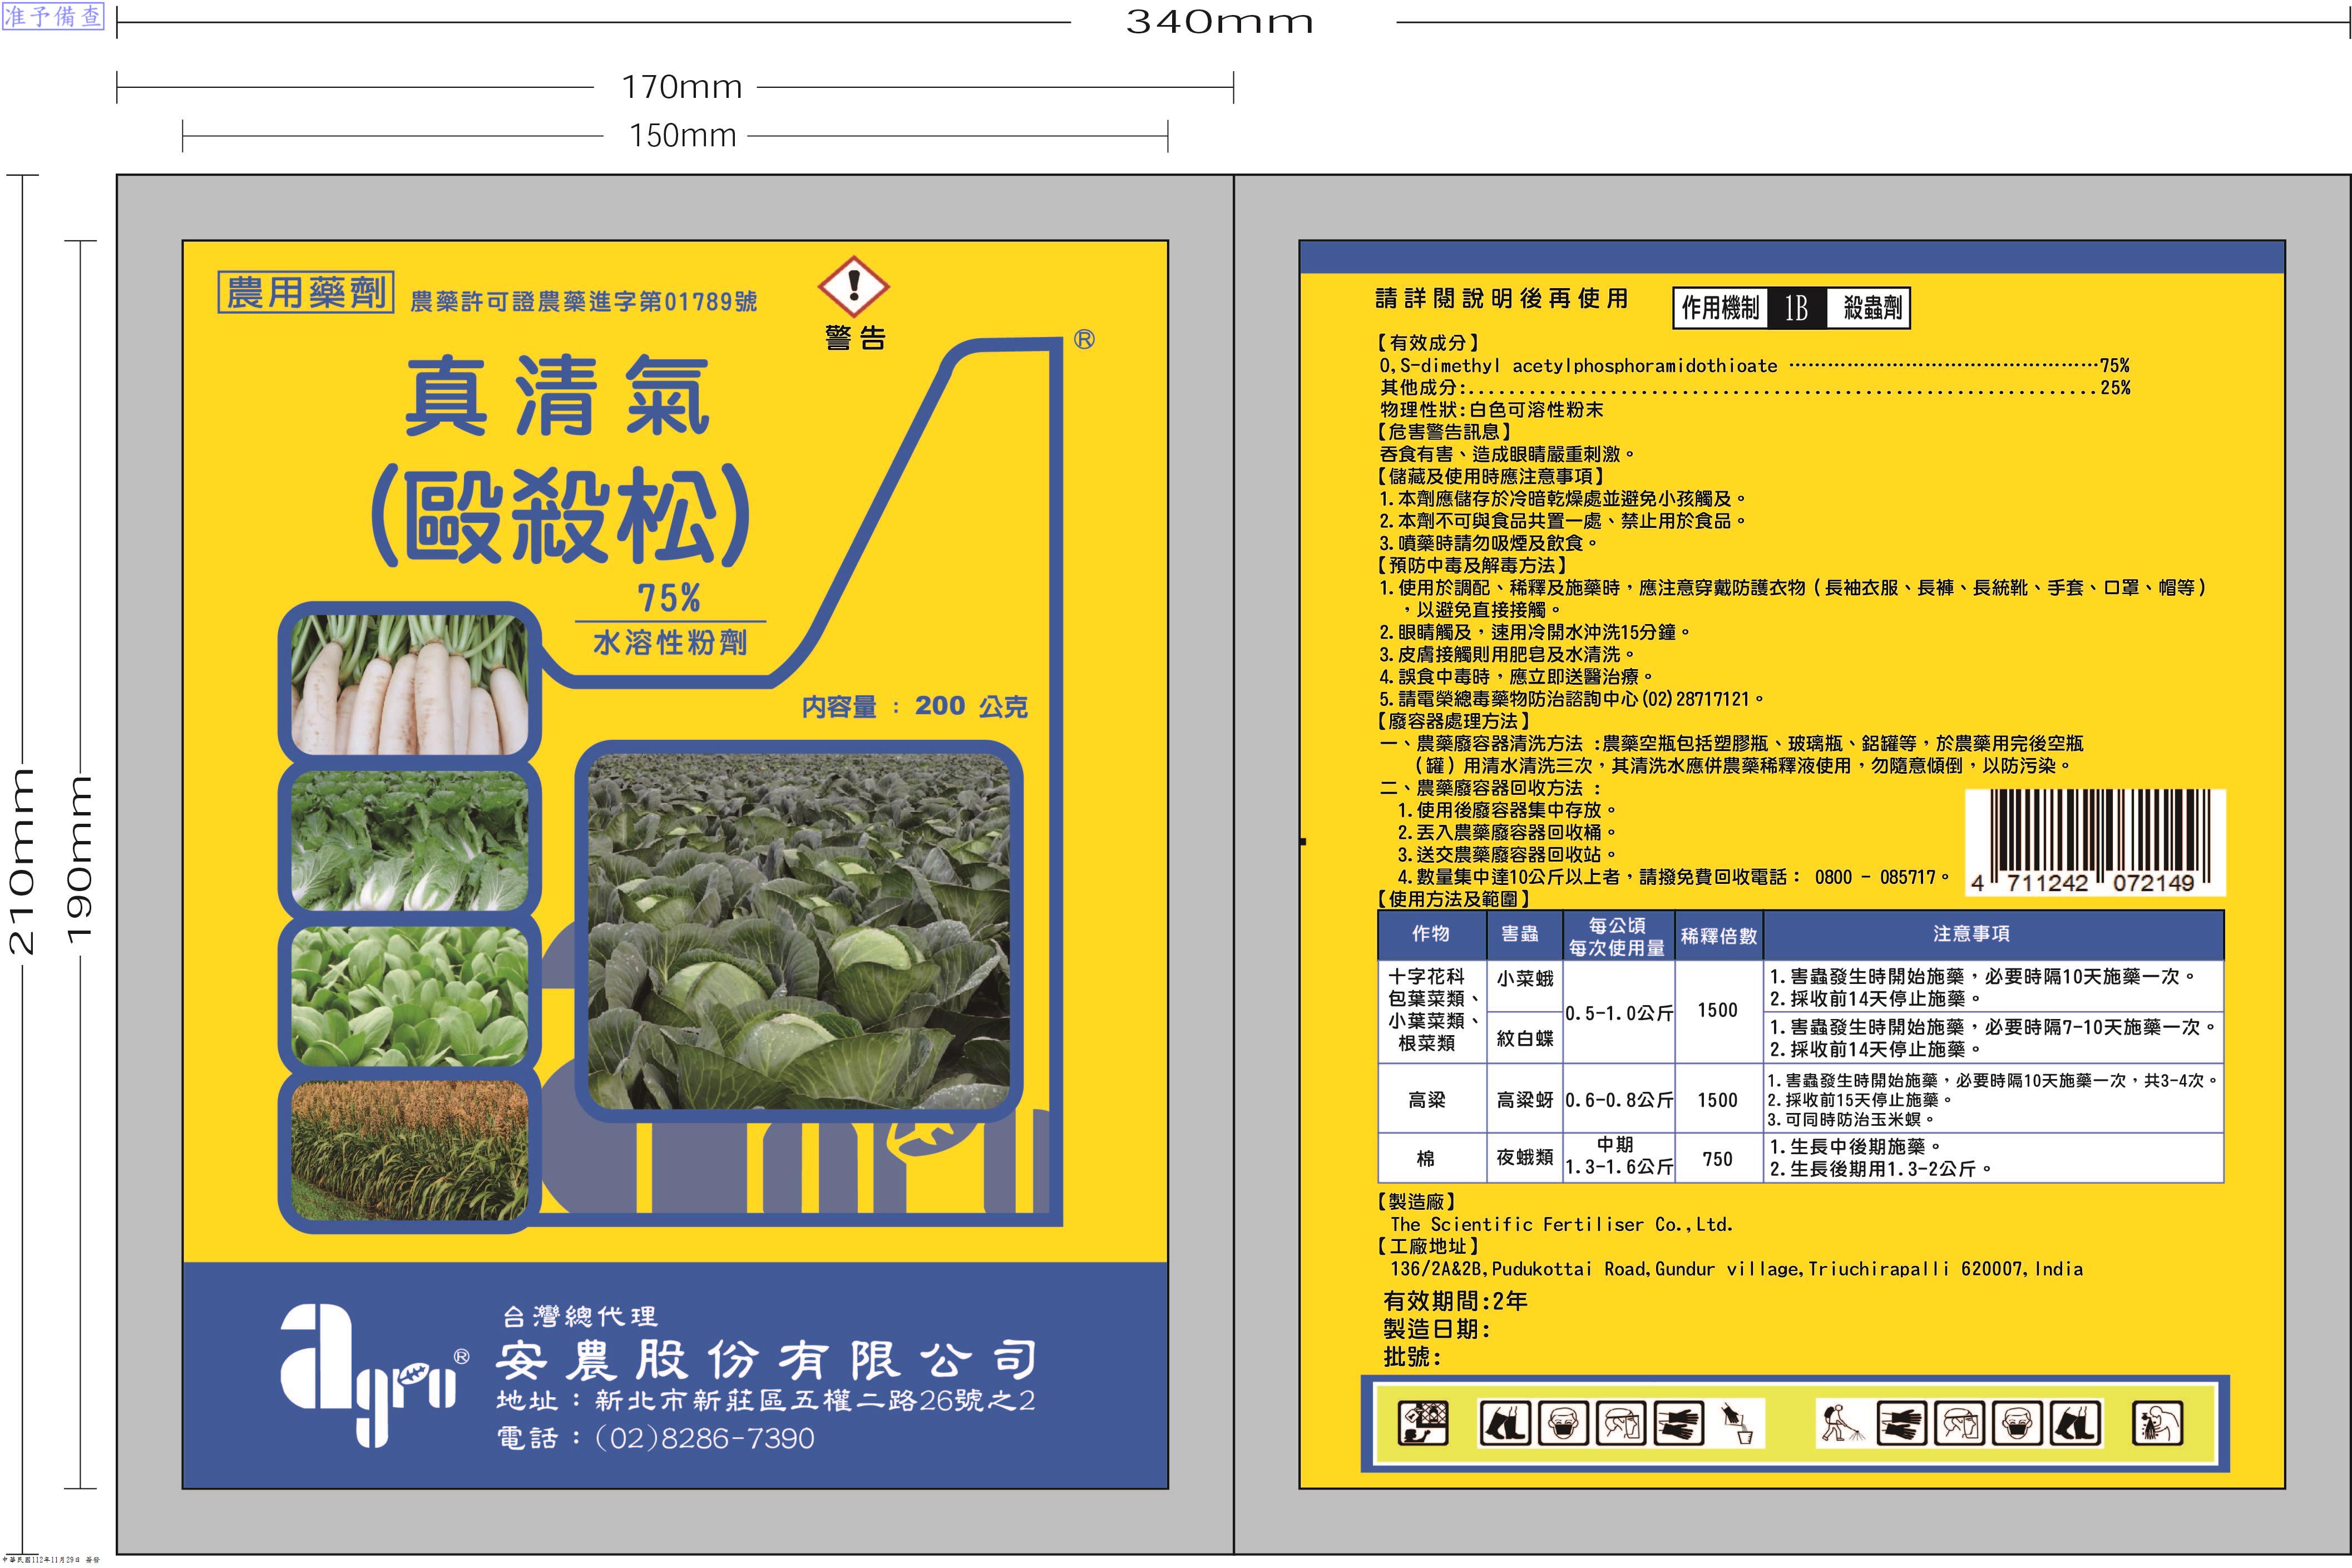Click the poison center number (02)28717121 line

coord(1572,699)
